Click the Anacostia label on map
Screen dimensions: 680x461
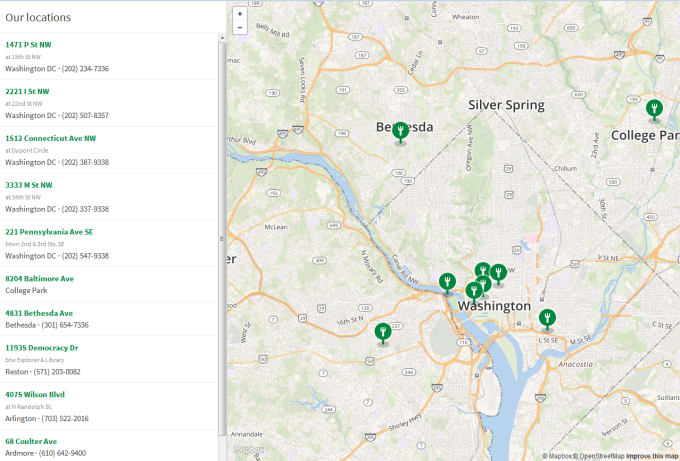point(575,364)
